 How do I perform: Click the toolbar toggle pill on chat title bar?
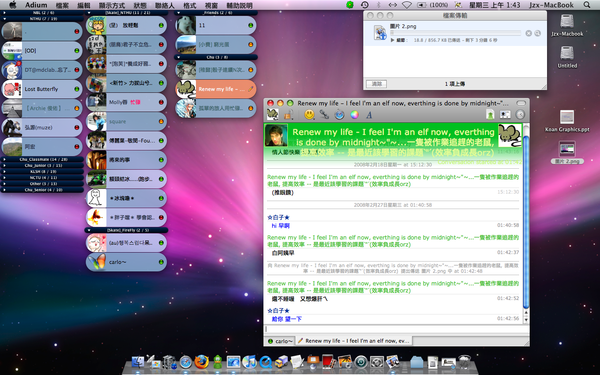pyautogui.click(x=521, y=103)
